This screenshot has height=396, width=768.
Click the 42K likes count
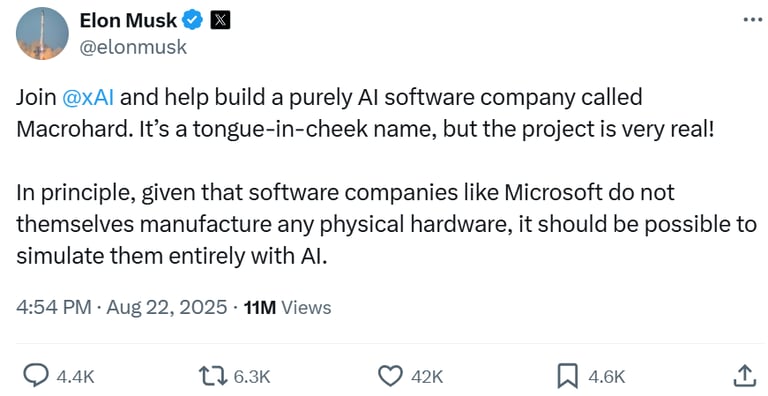(x=427, y=376)
